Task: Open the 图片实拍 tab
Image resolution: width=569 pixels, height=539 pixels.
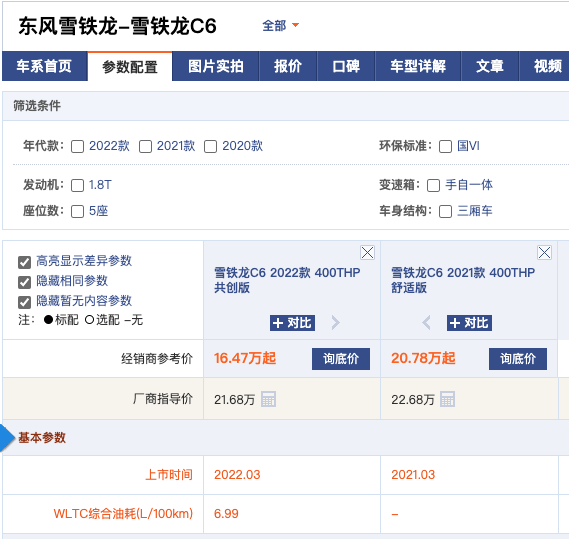Action: coord(216,66)
